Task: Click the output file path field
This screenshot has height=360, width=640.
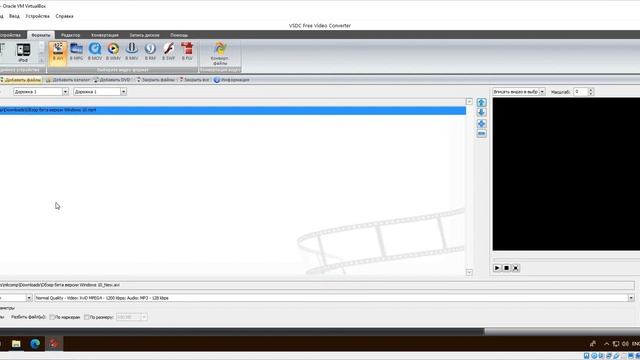Action: pos(317,285)
